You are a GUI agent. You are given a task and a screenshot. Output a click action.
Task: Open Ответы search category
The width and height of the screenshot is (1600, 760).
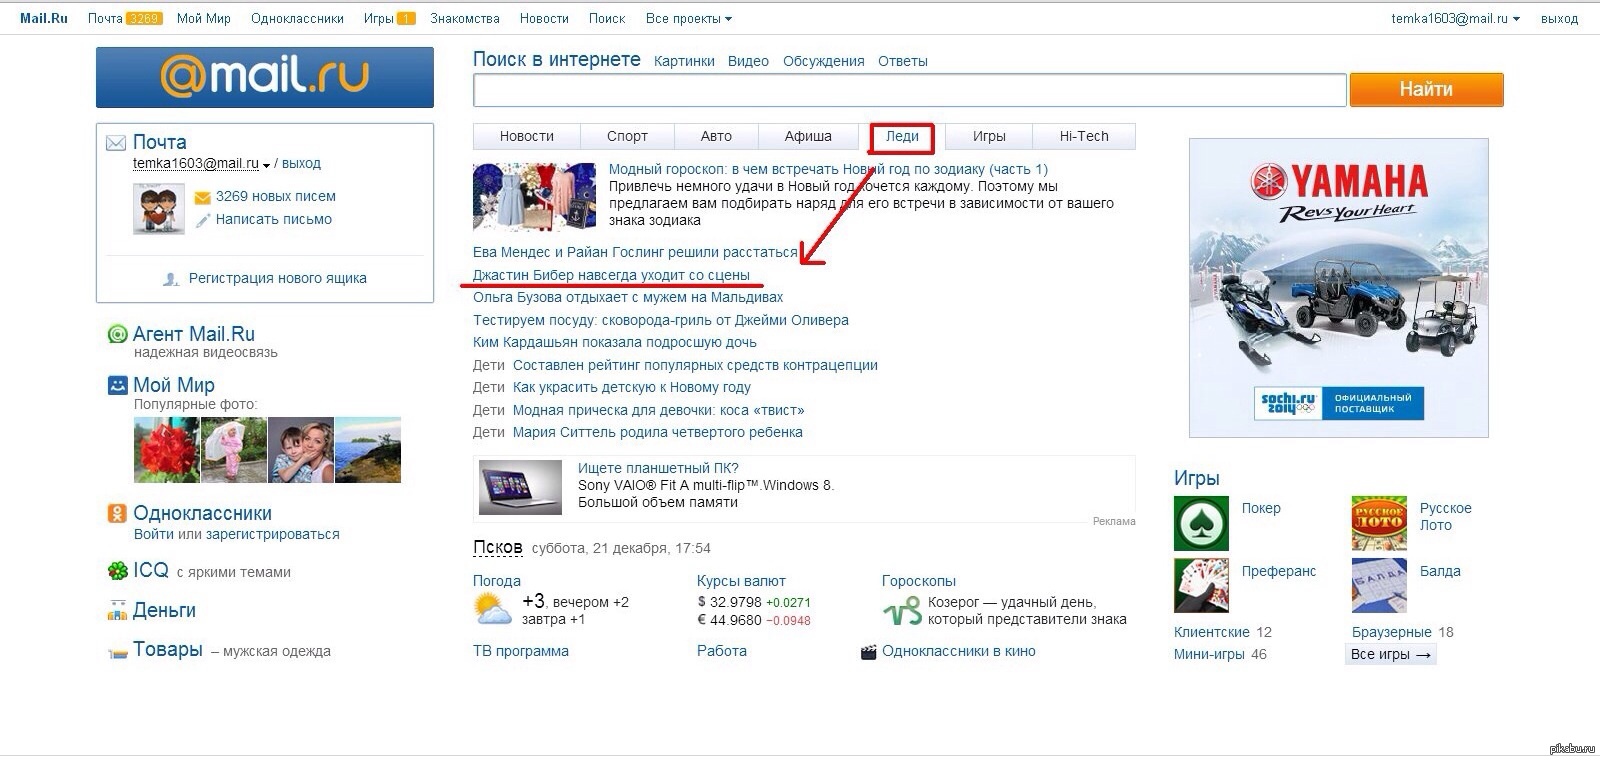(903, 61)
